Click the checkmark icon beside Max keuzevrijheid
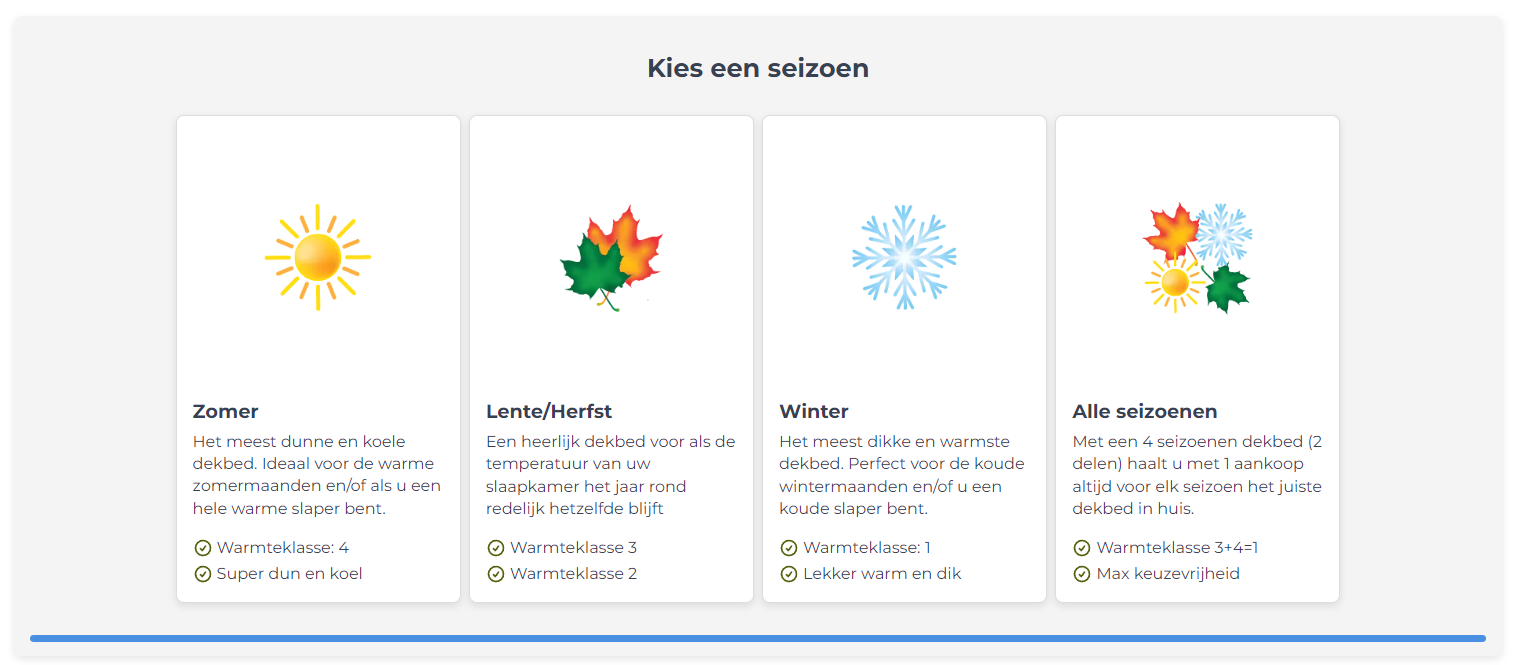Viewport: 1522px width, 665px height. click(1082, 574)
